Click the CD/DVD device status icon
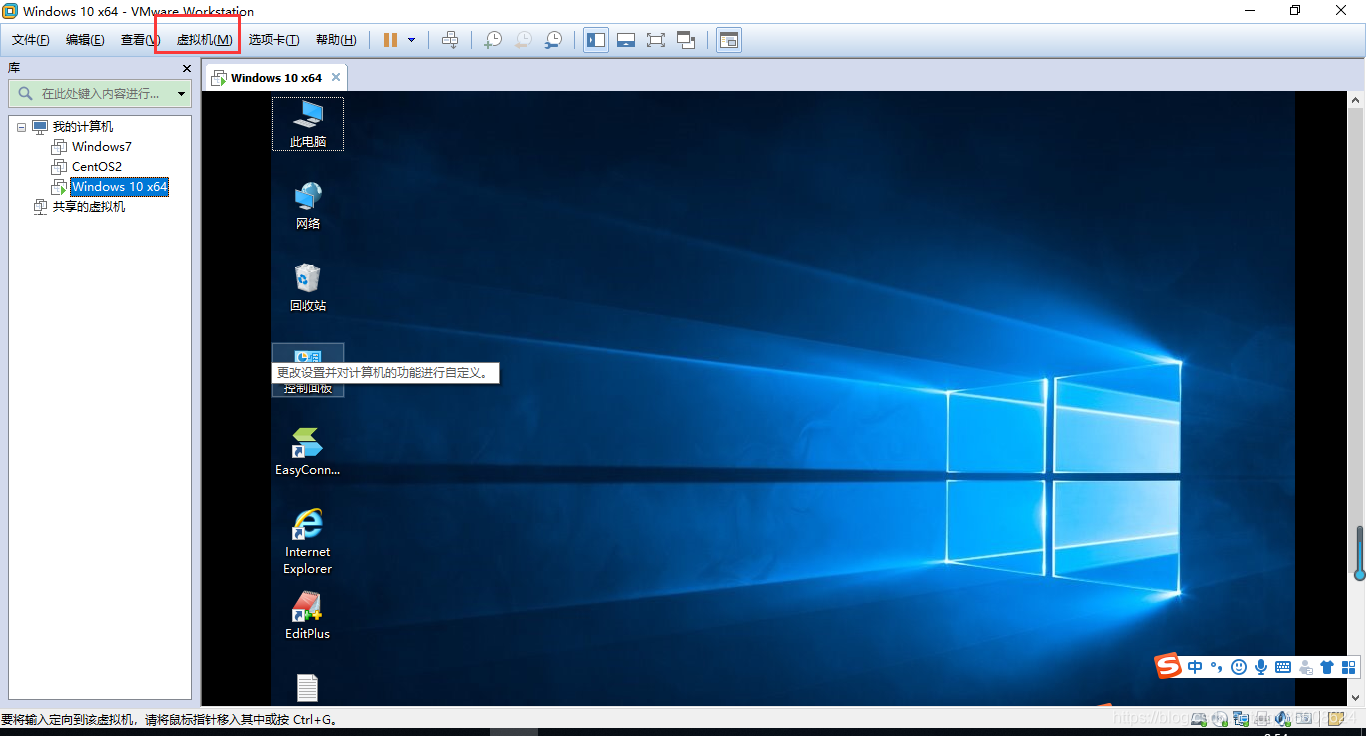Screen dimensions: 1366x736 [1220, 718]
